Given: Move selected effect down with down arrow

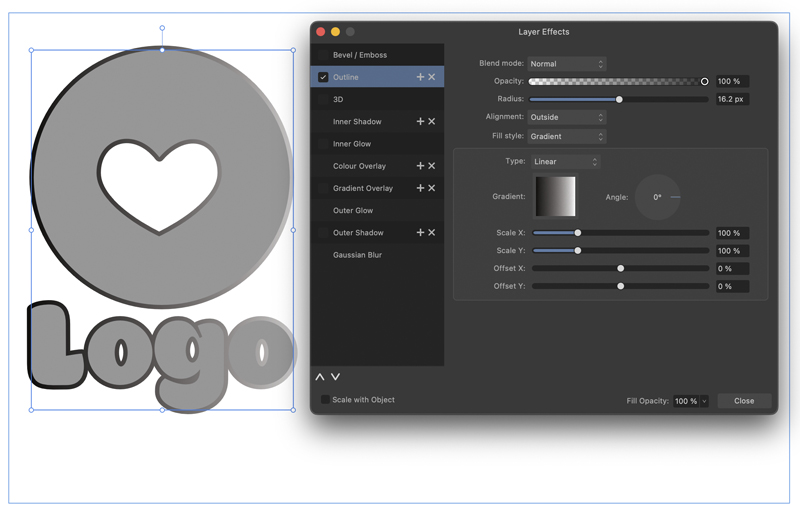Looking at the screenshot, I should point(335,377).
